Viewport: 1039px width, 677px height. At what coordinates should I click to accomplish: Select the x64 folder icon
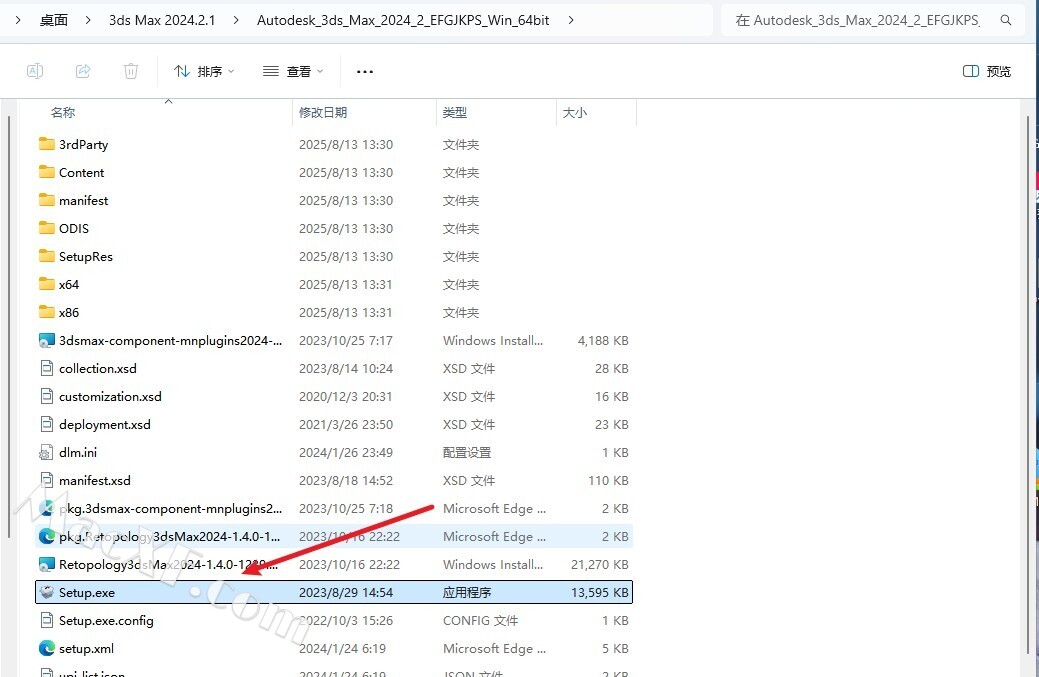point(46,284)
